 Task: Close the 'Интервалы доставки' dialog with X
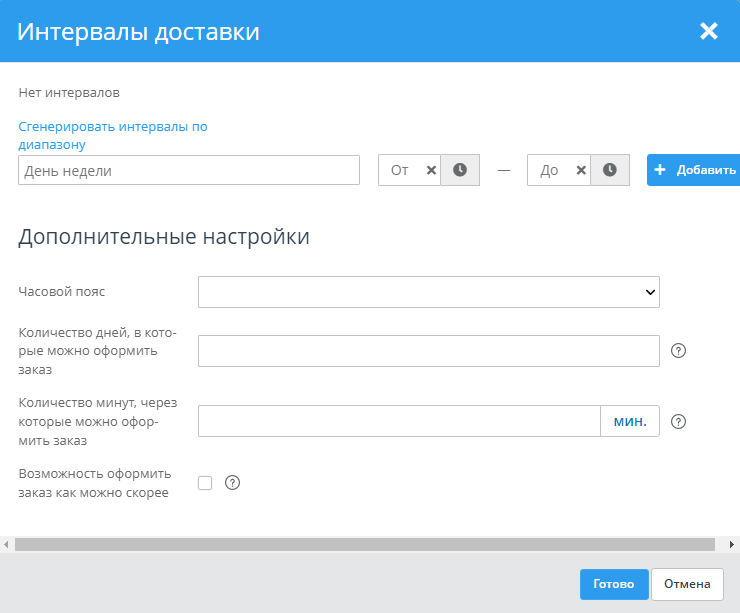point(709,31)
